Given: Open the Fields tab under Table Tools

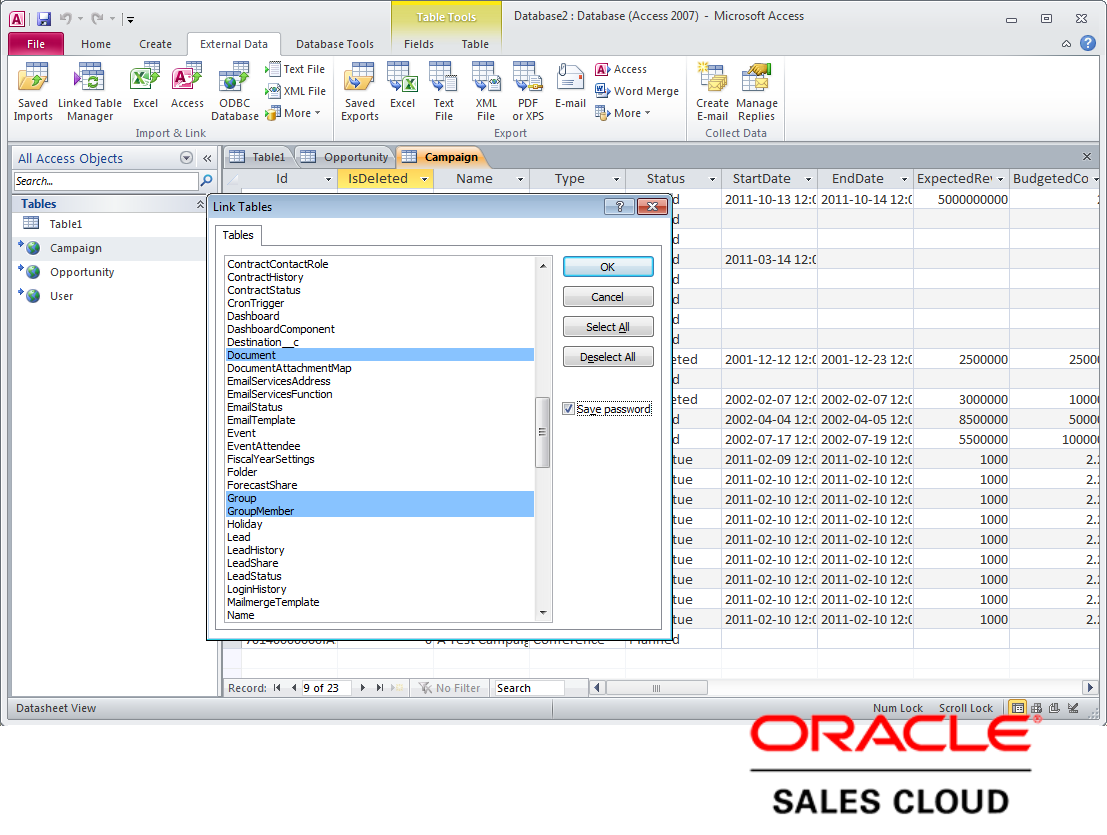Looking at the screenshot, I should click(419, 44).
